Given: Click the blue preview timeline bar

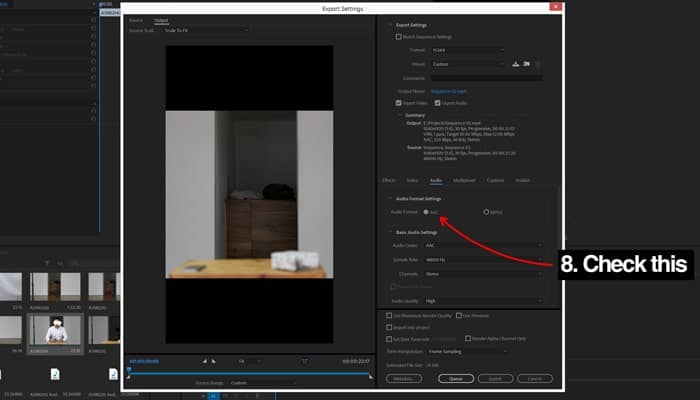Looking at the screenshot, I should click(250, 373).
